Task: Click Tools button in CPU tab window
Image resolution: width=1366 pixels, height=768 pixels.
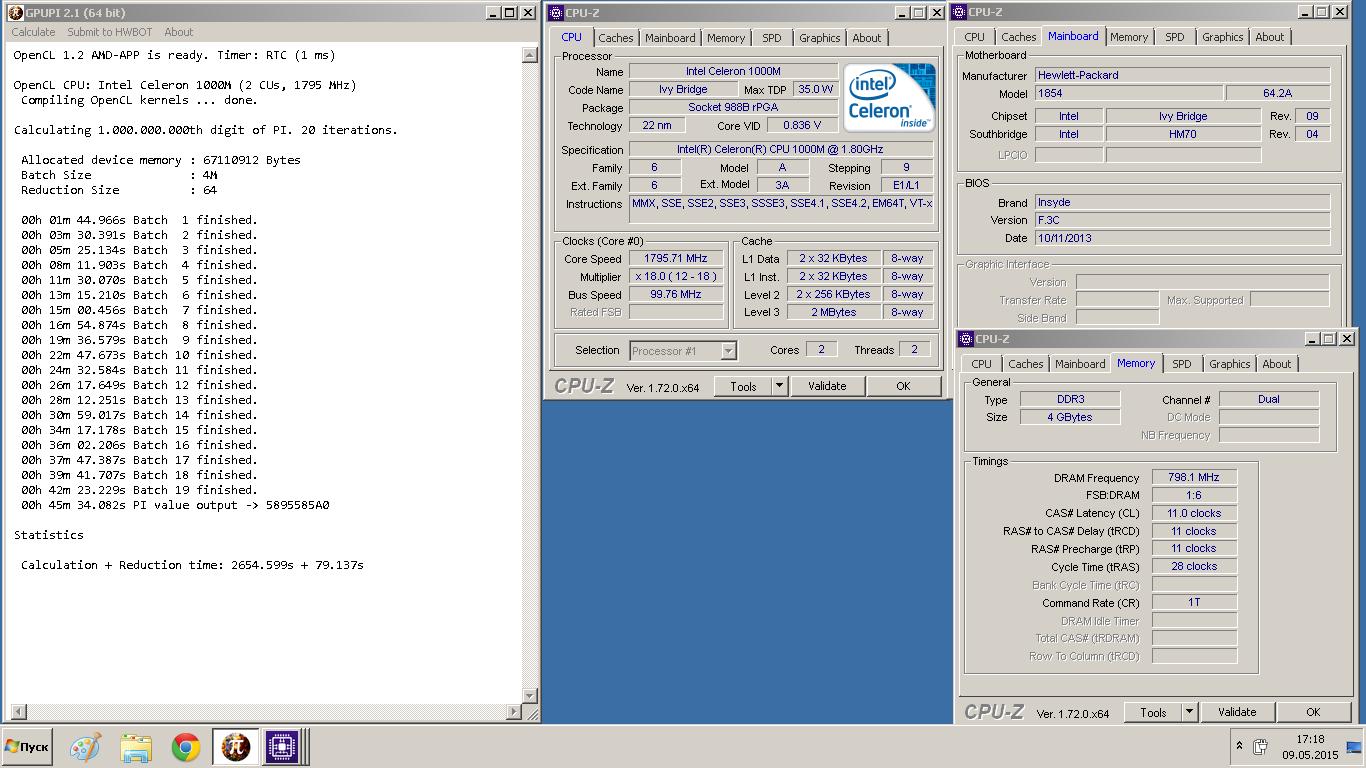Action: (743, 386)
